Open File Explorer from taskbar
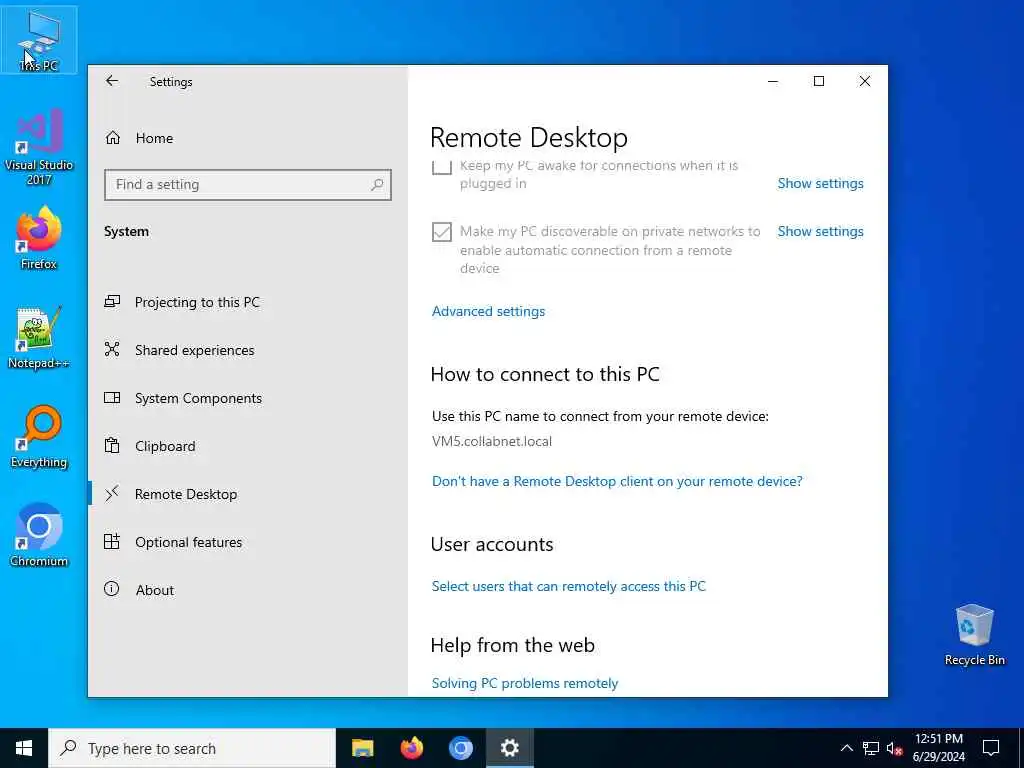 [x=362, y=748]
